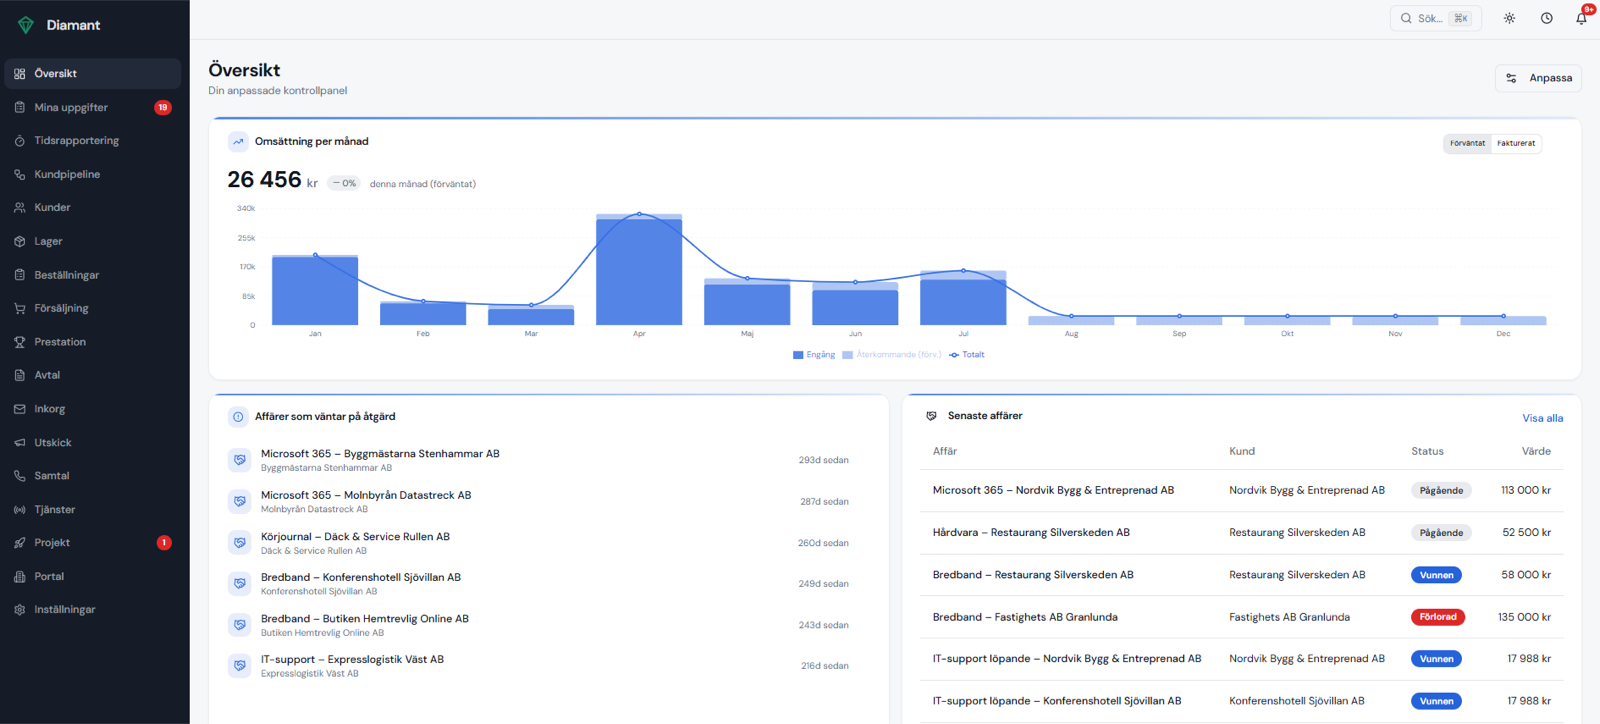Switch chart to Fakturerat
The image size is (1600, 724).
pyautogui.click(x=1516, y=143)
